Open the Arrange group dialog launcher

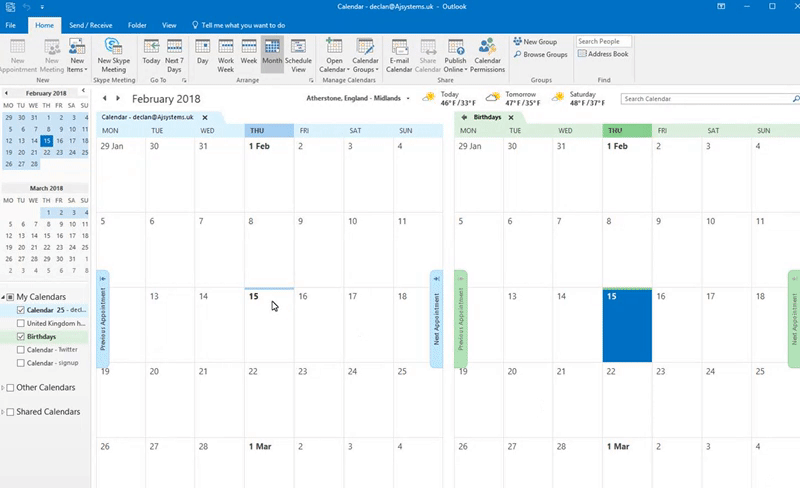point(311,81)
